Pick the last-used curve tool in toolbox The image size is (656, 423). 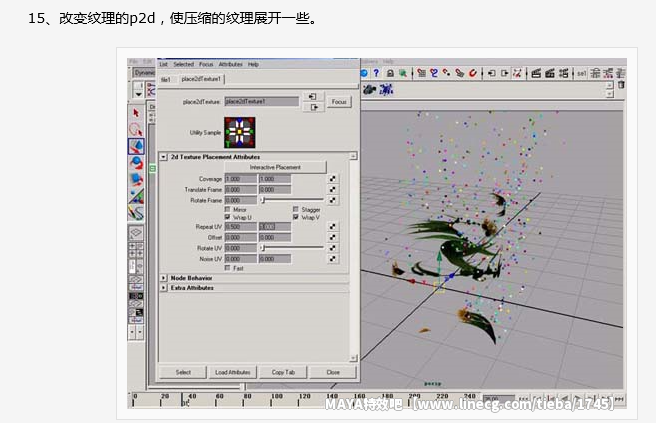(x=136, y=213)
